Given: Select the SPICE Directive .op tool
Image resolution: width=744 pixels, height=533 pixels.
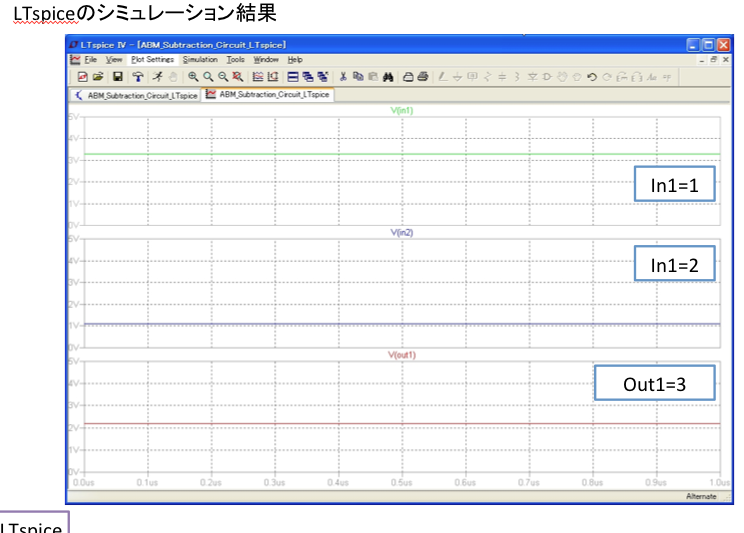Looking at the screenshot, I should [667, 76].
